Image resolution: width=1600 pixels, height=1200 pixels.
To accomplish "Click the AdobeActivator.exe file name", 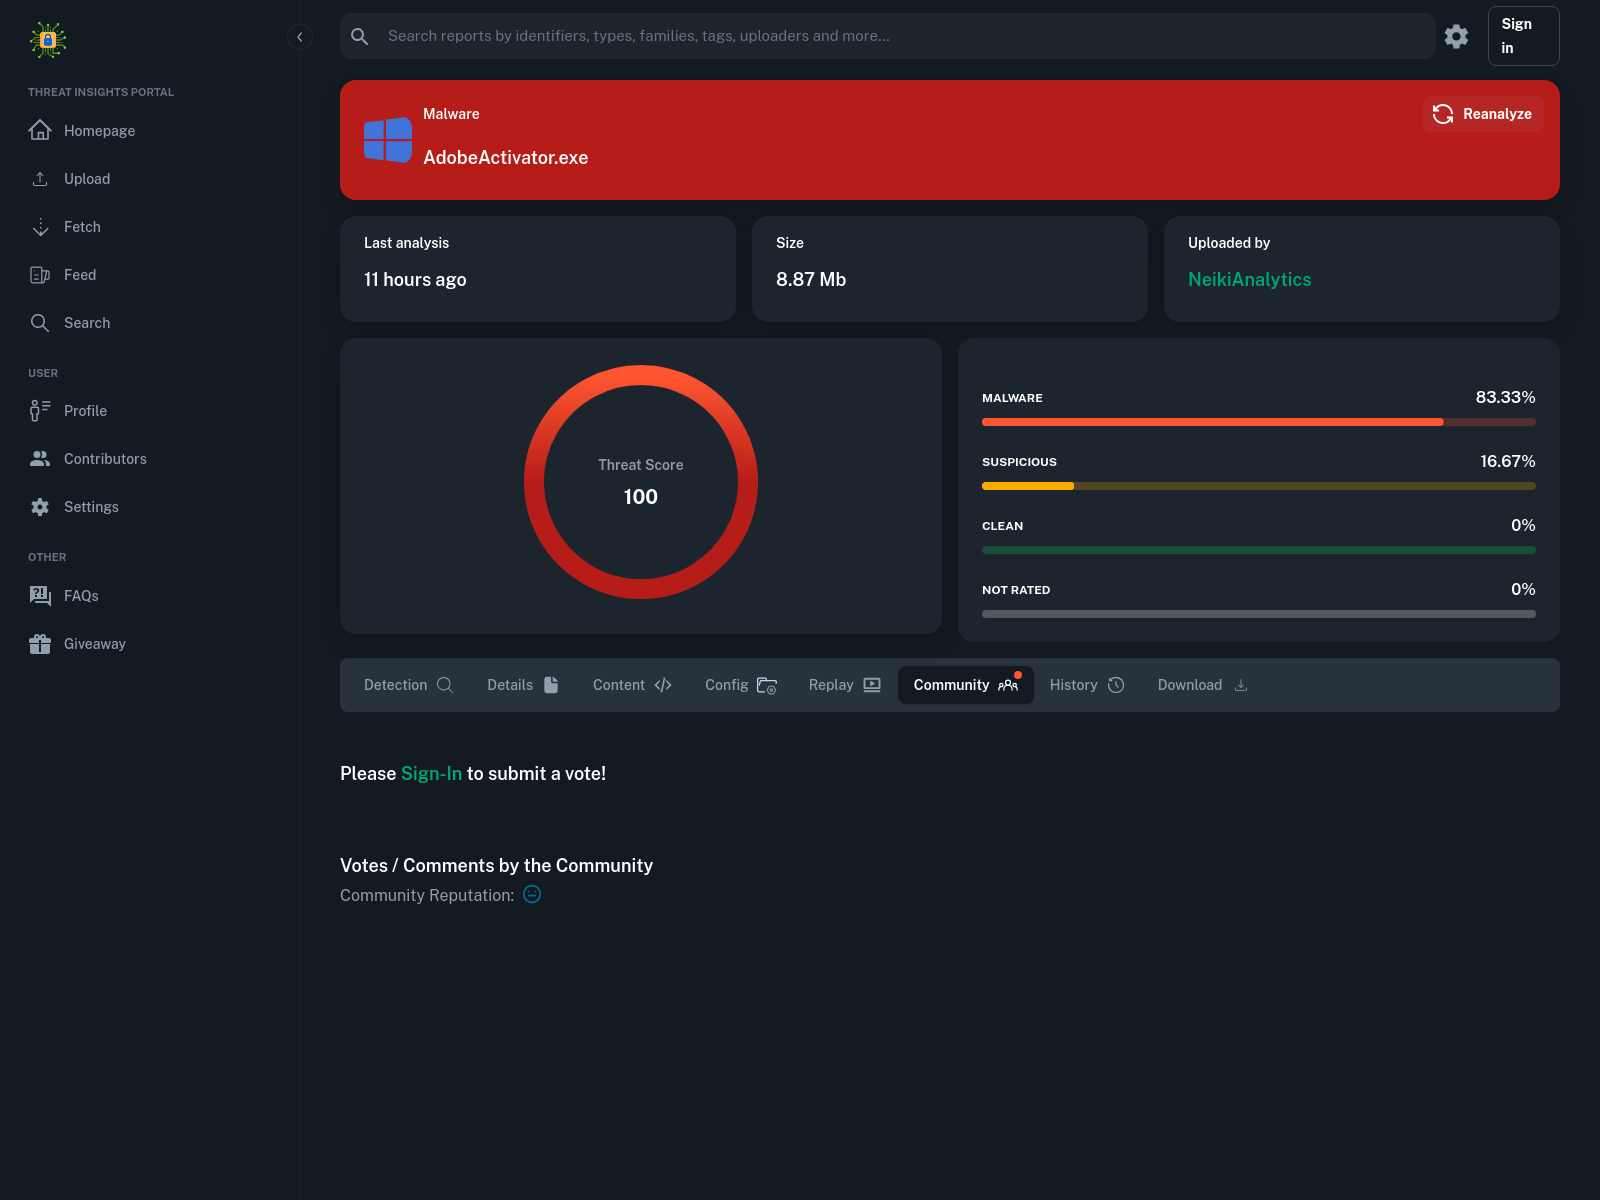I will (x=505, y=158).
